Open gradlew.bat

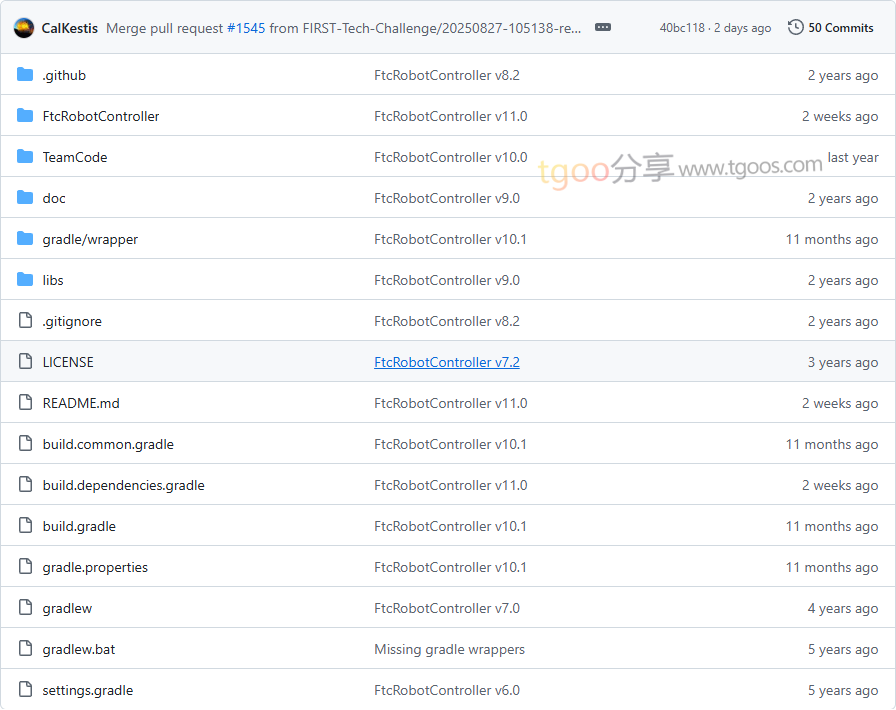(79, 649)
